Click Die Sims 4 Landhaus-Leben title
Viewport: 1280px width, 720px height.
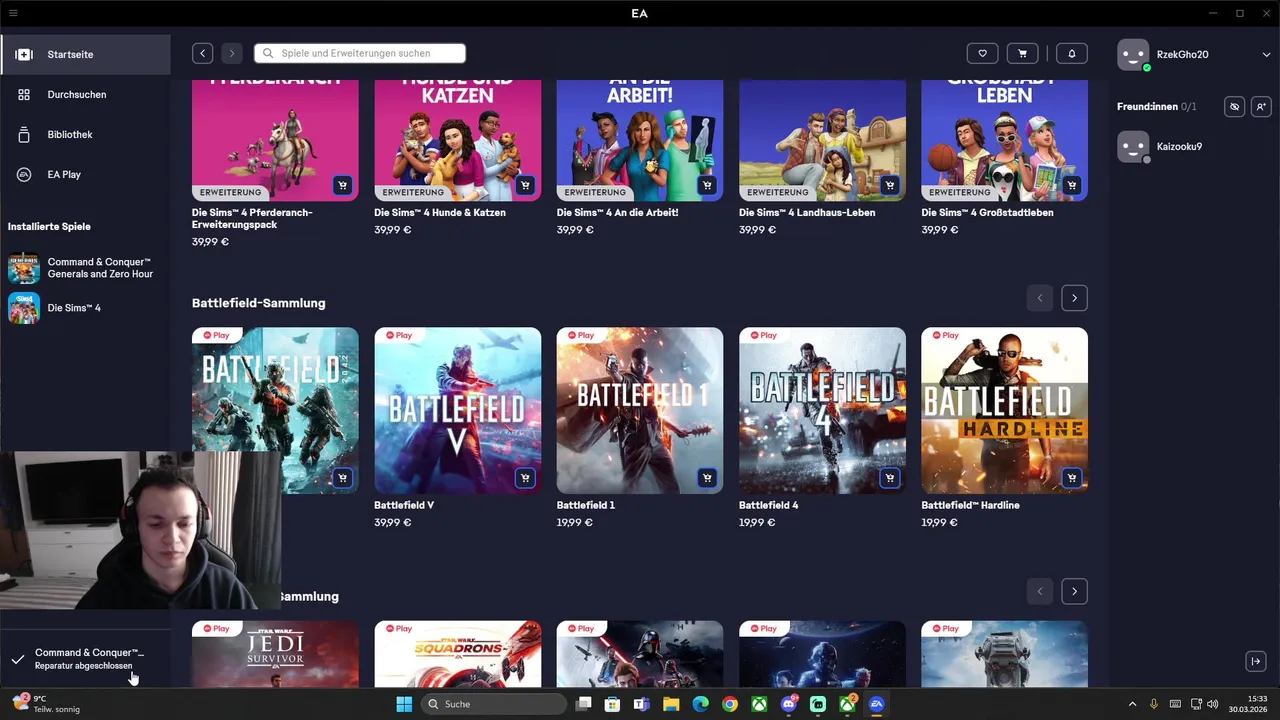coord(807,212)
